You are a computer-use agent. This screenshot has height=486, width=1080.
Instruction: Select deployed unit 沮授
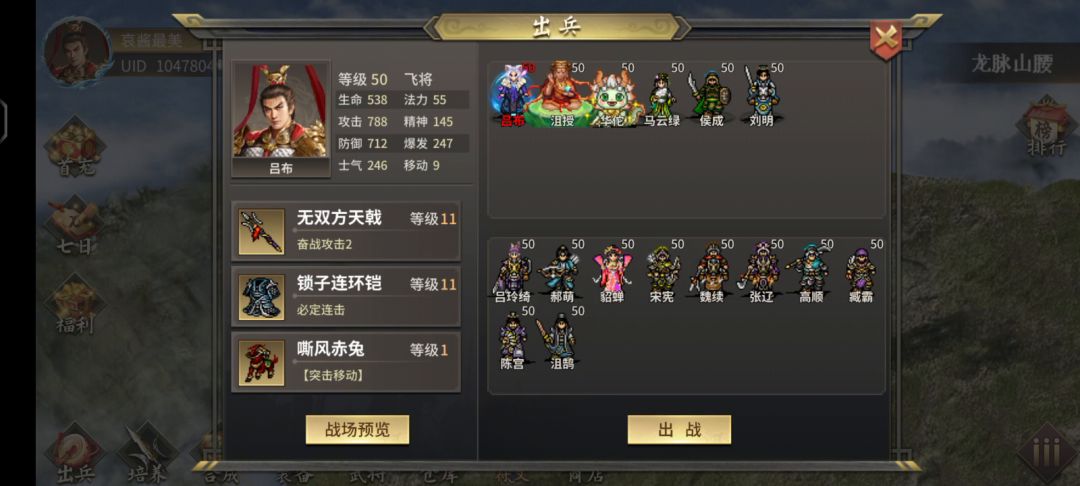coord(562,95)
